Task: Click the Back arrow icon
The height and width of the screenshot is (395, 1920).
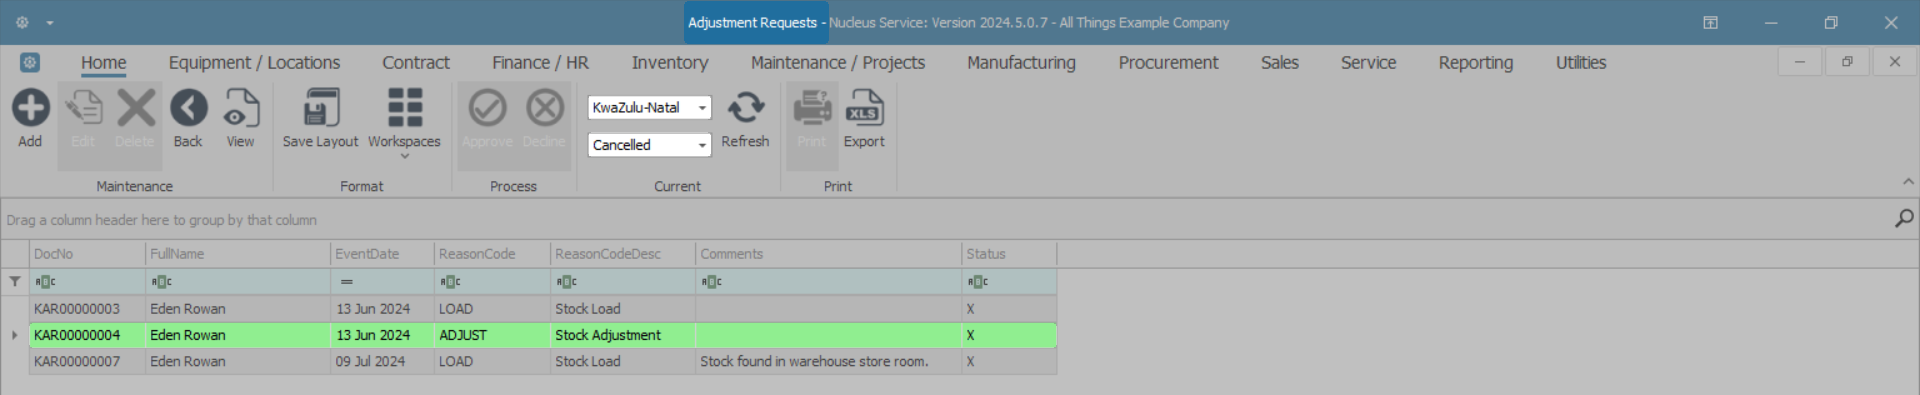Action: point(188,108)
